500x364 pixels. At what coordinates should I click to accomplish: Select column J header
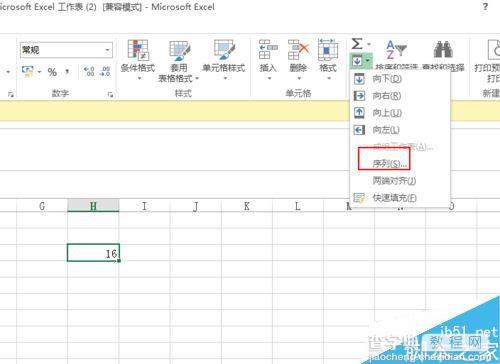[196, 206]
